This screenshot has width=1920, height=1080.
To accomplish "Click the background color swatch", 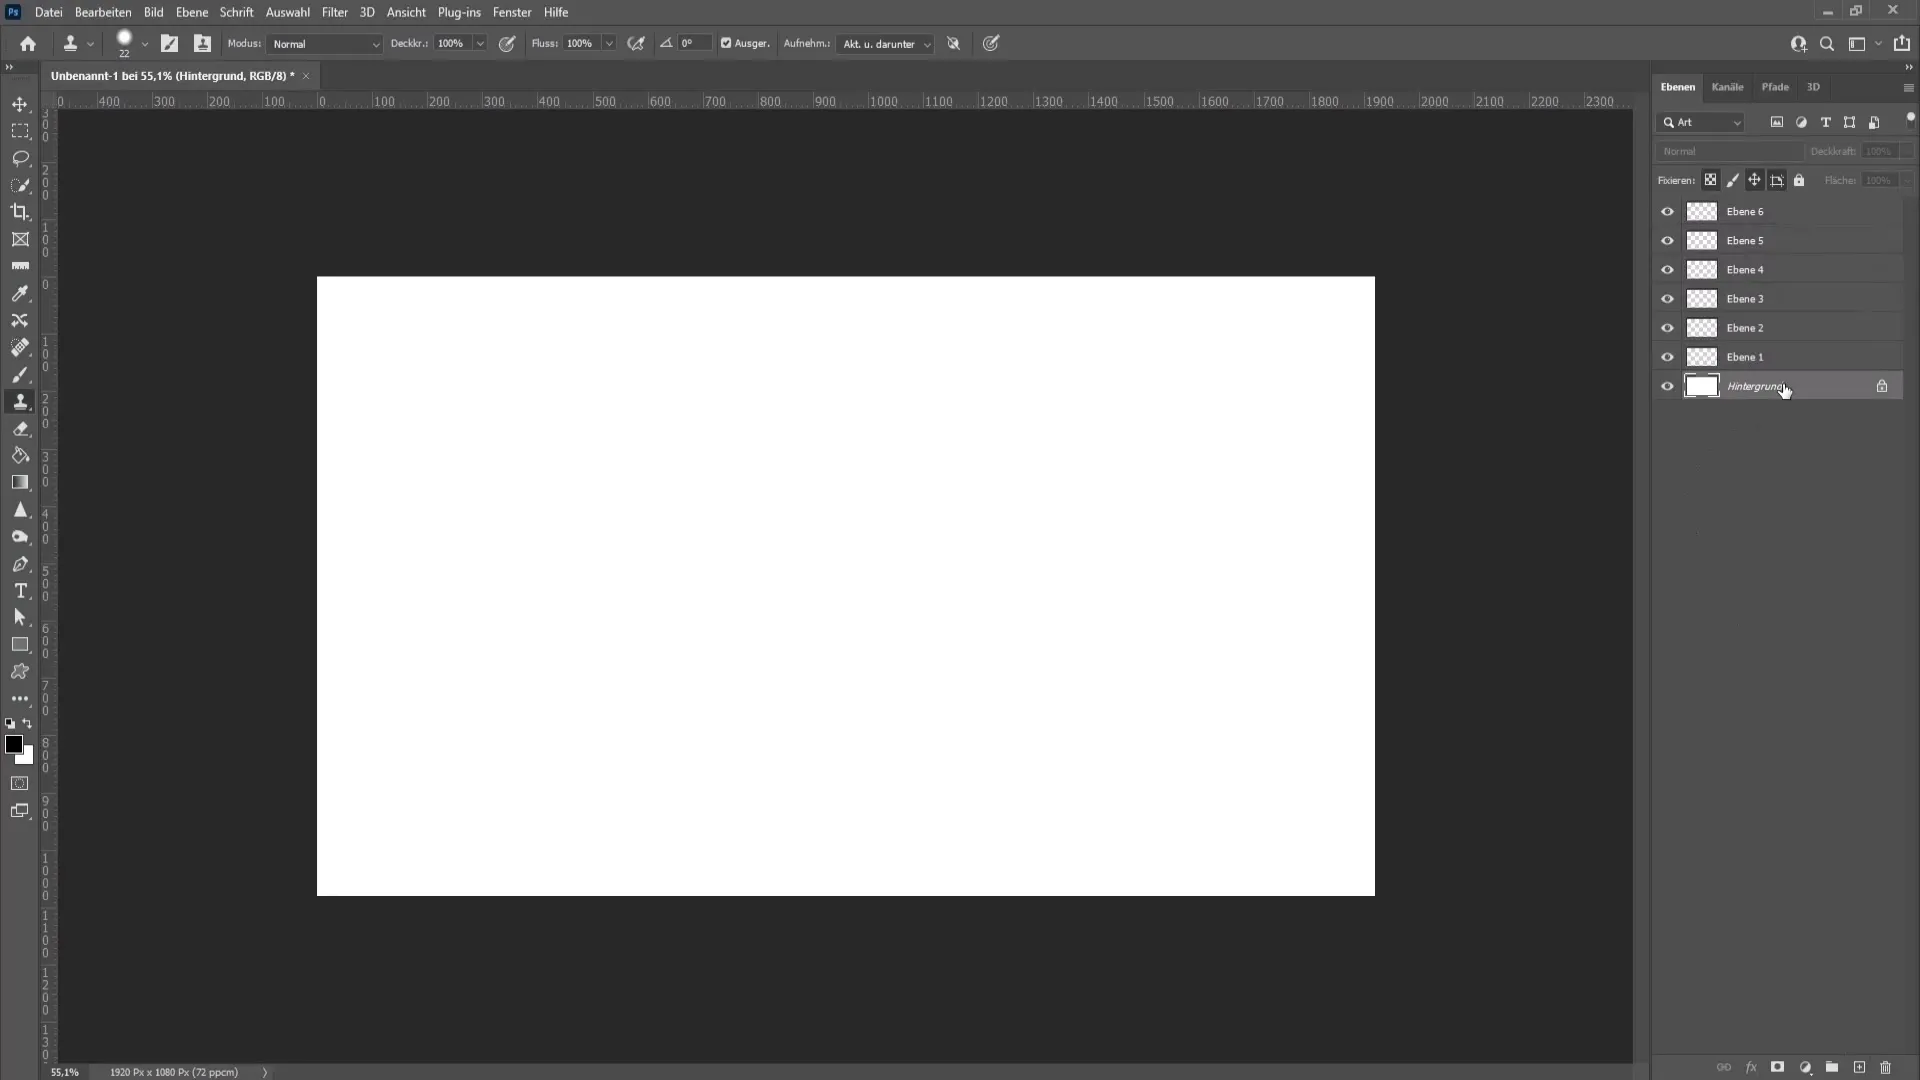I will pyautogui.click(x=28, y=758).
